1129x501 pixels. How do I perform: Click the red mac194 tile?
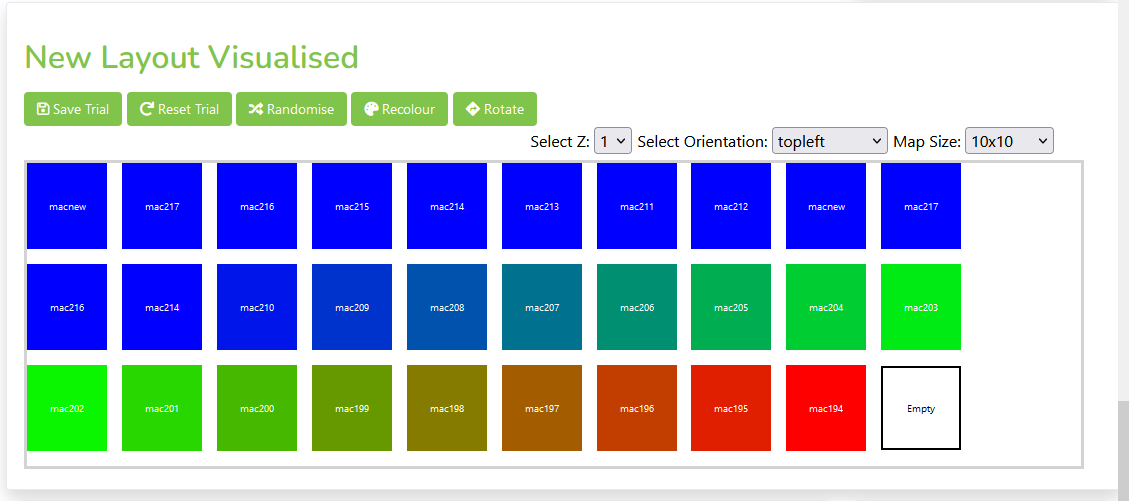(825, 408)
